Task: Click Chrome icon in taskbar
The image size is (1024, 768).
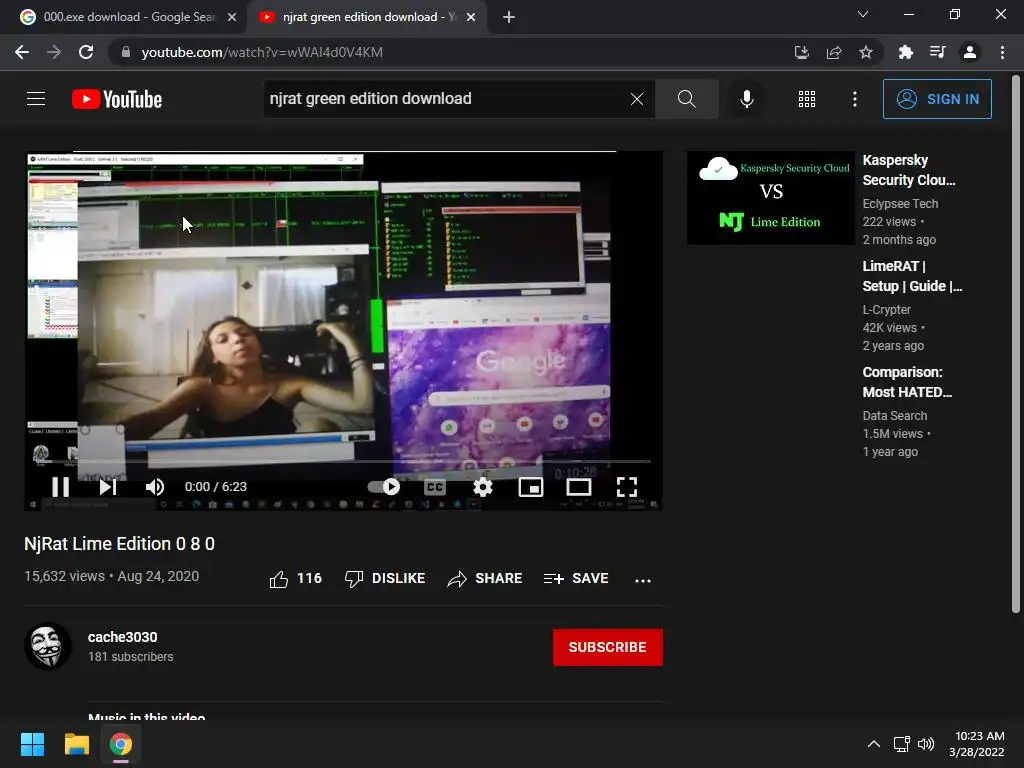Action: 121,744
